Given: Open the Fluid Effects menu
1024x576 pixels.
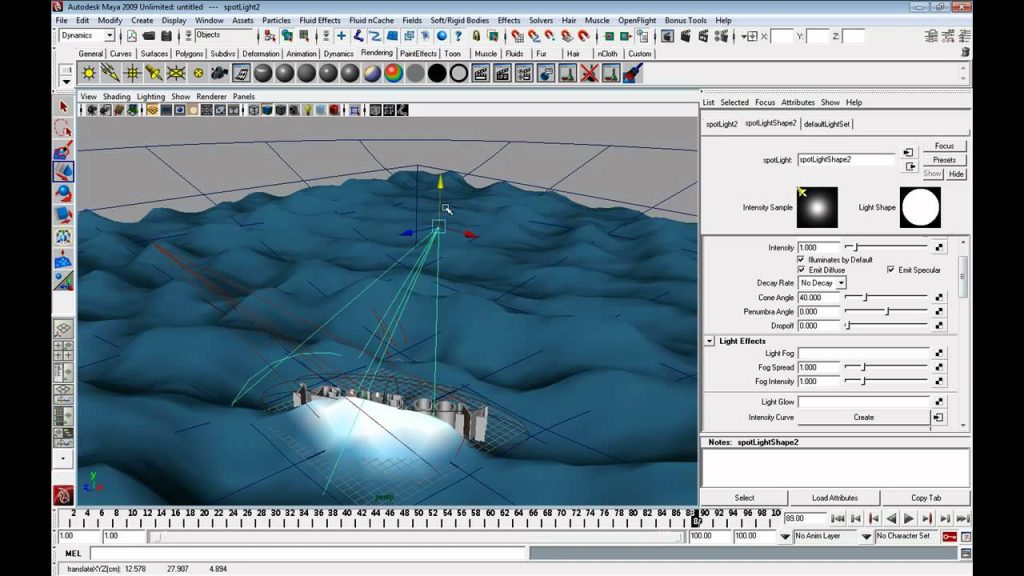Looking at the screenshot, I should (x=320, y=20).
